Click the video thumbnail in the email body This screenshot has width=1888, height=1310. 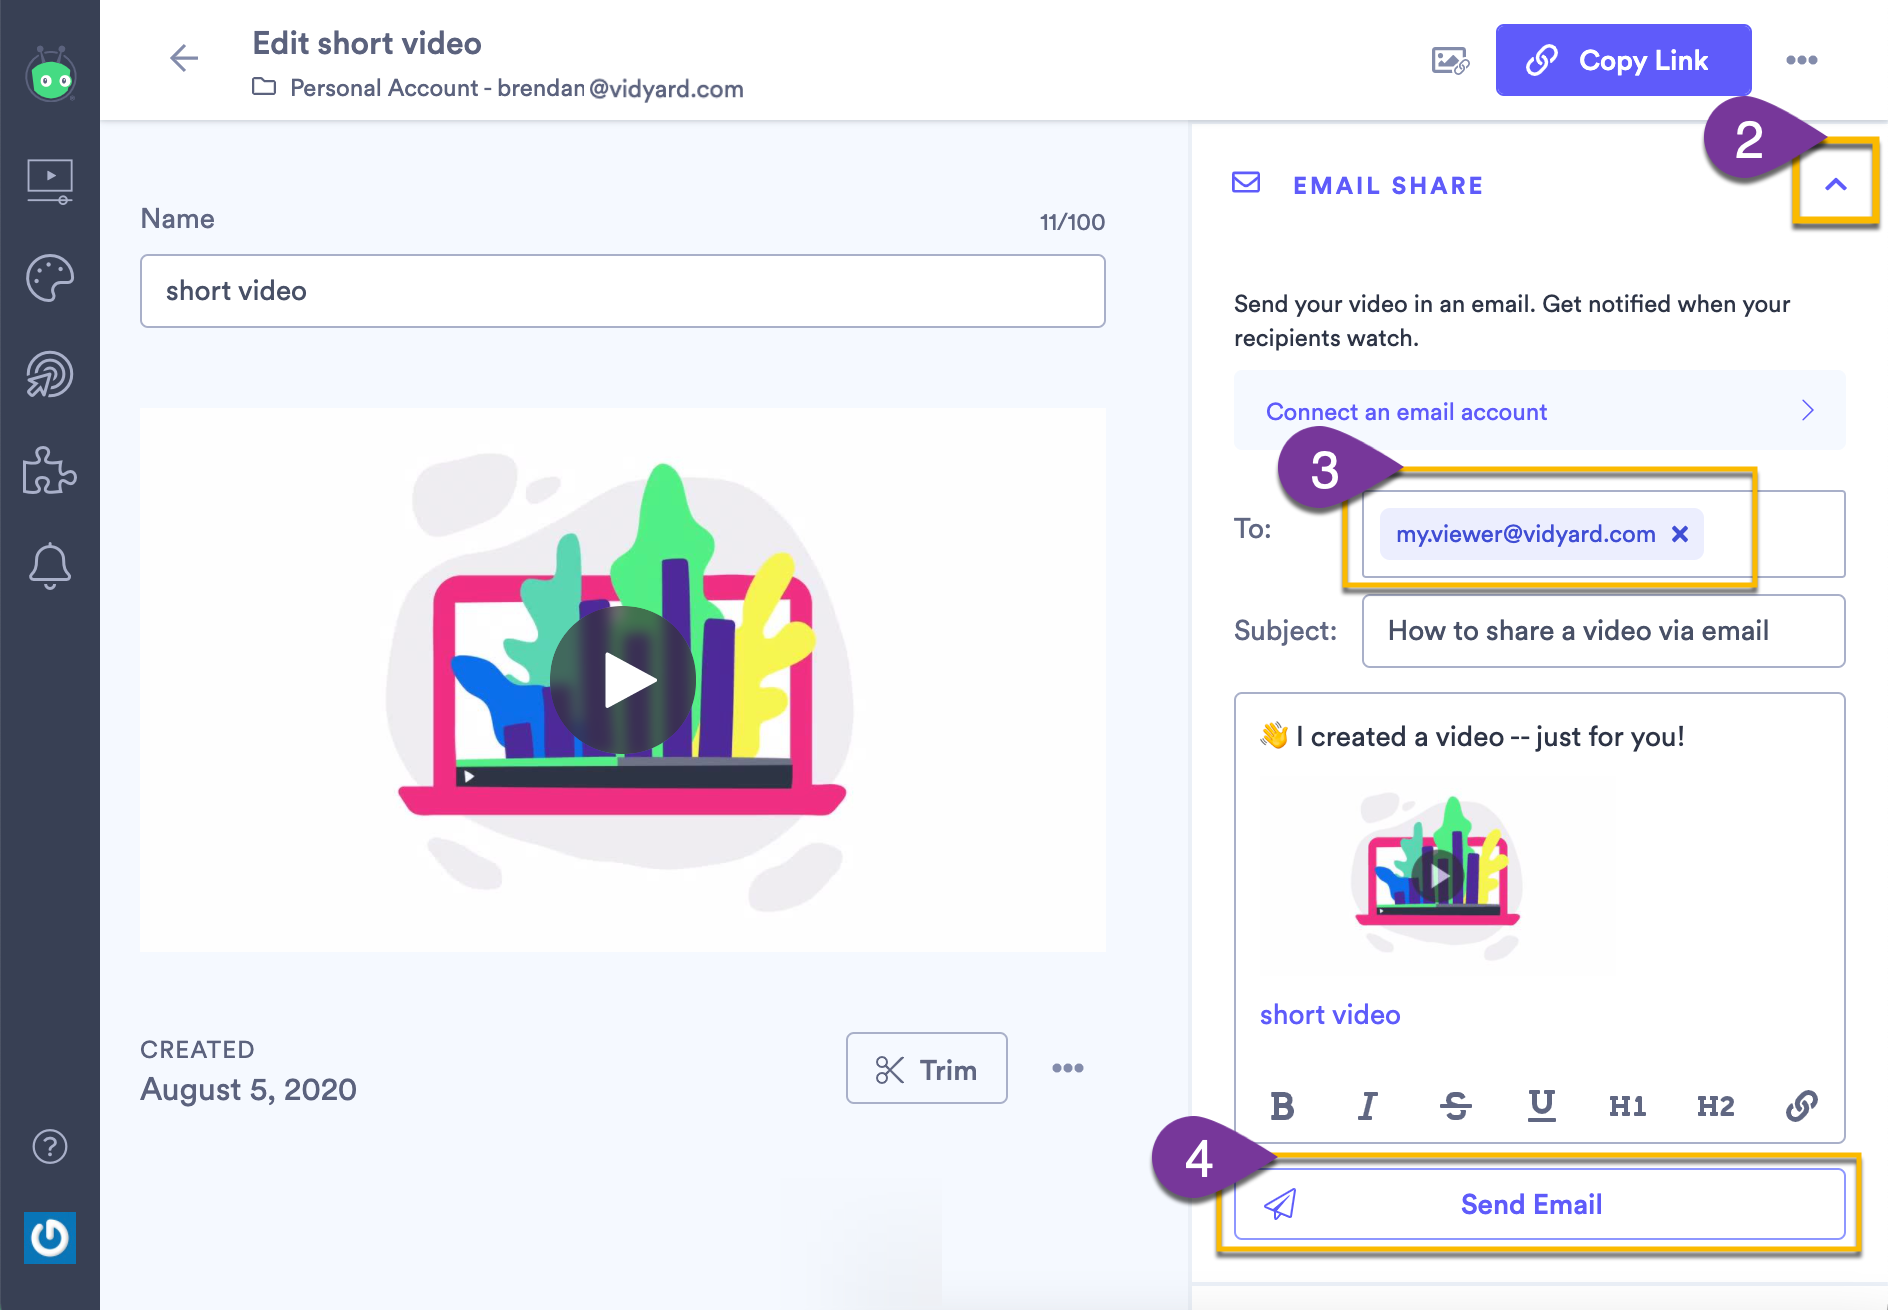click(x=1437, y=876)
